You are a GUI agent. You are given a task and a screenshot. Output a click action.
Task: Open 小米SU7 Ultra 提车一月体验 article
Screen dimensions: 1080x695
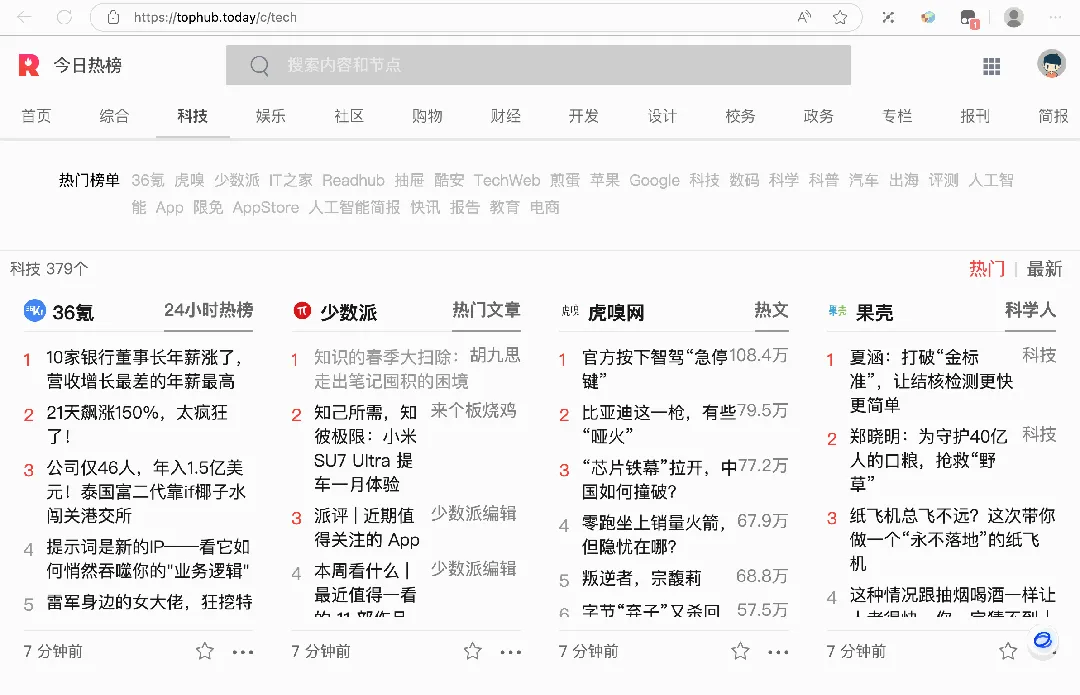tap(365, 448)
